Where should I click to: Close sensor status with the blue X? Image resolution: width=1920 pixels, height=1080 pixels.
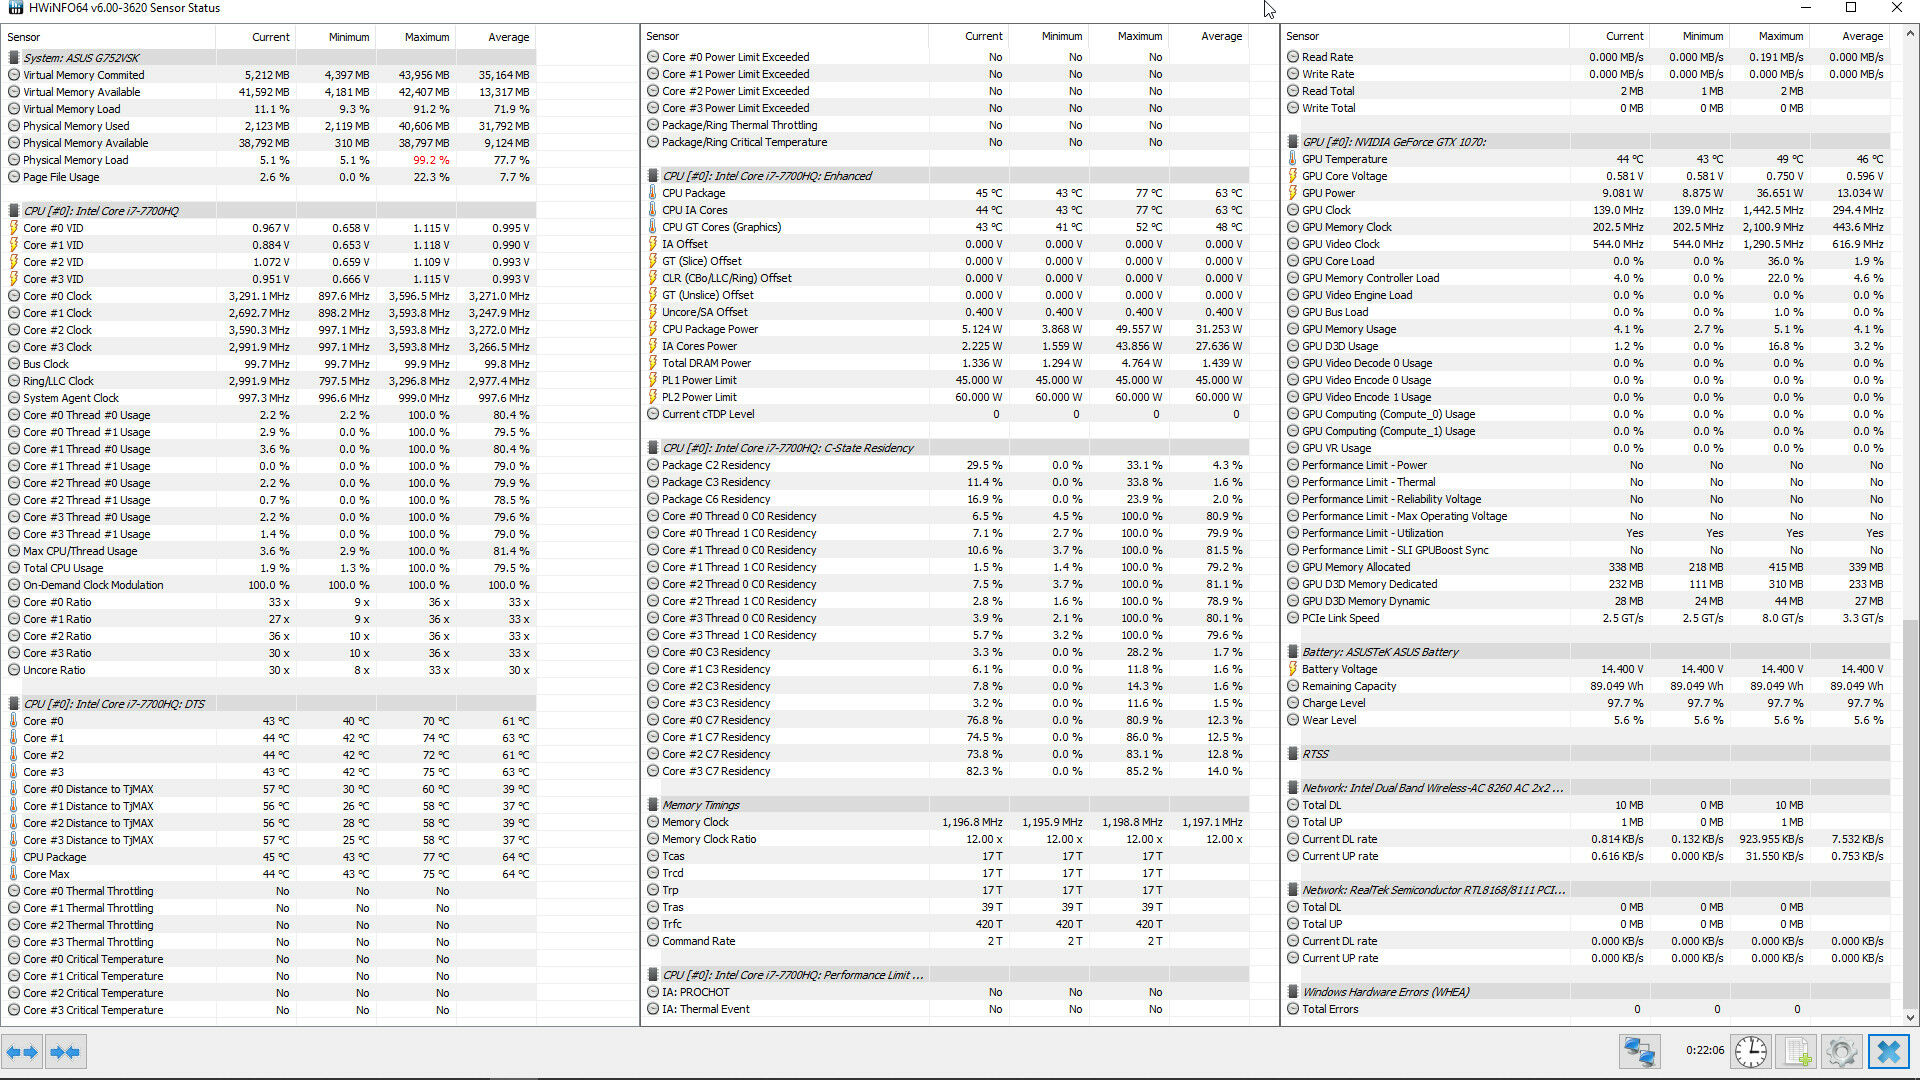click(x=1889, y=1052)
